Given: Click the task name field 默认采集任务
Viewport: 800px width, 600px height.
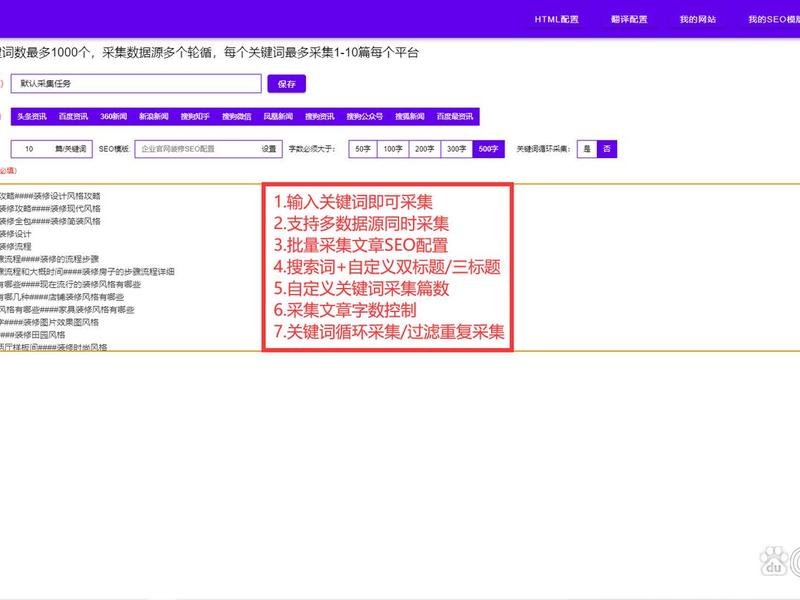Looking at the screenshot, I should pyautogui.click(x=136, y=84).
